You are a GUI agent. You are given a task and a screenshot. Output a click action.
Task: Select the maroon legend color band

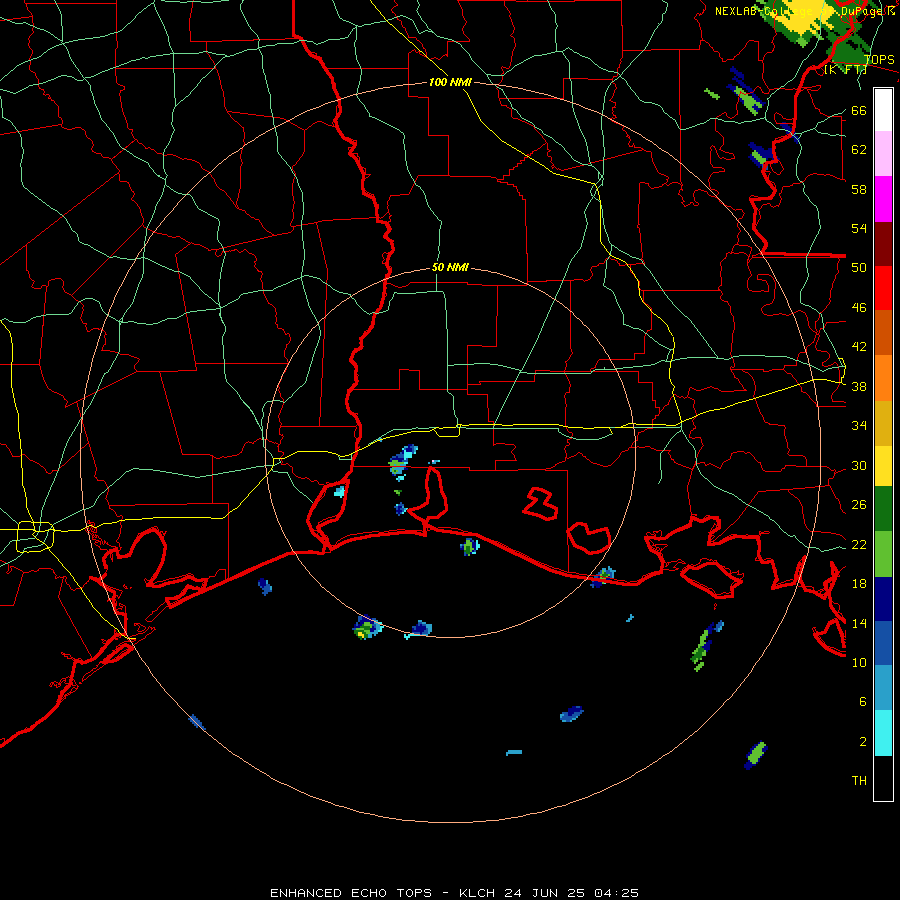(883, 244)
